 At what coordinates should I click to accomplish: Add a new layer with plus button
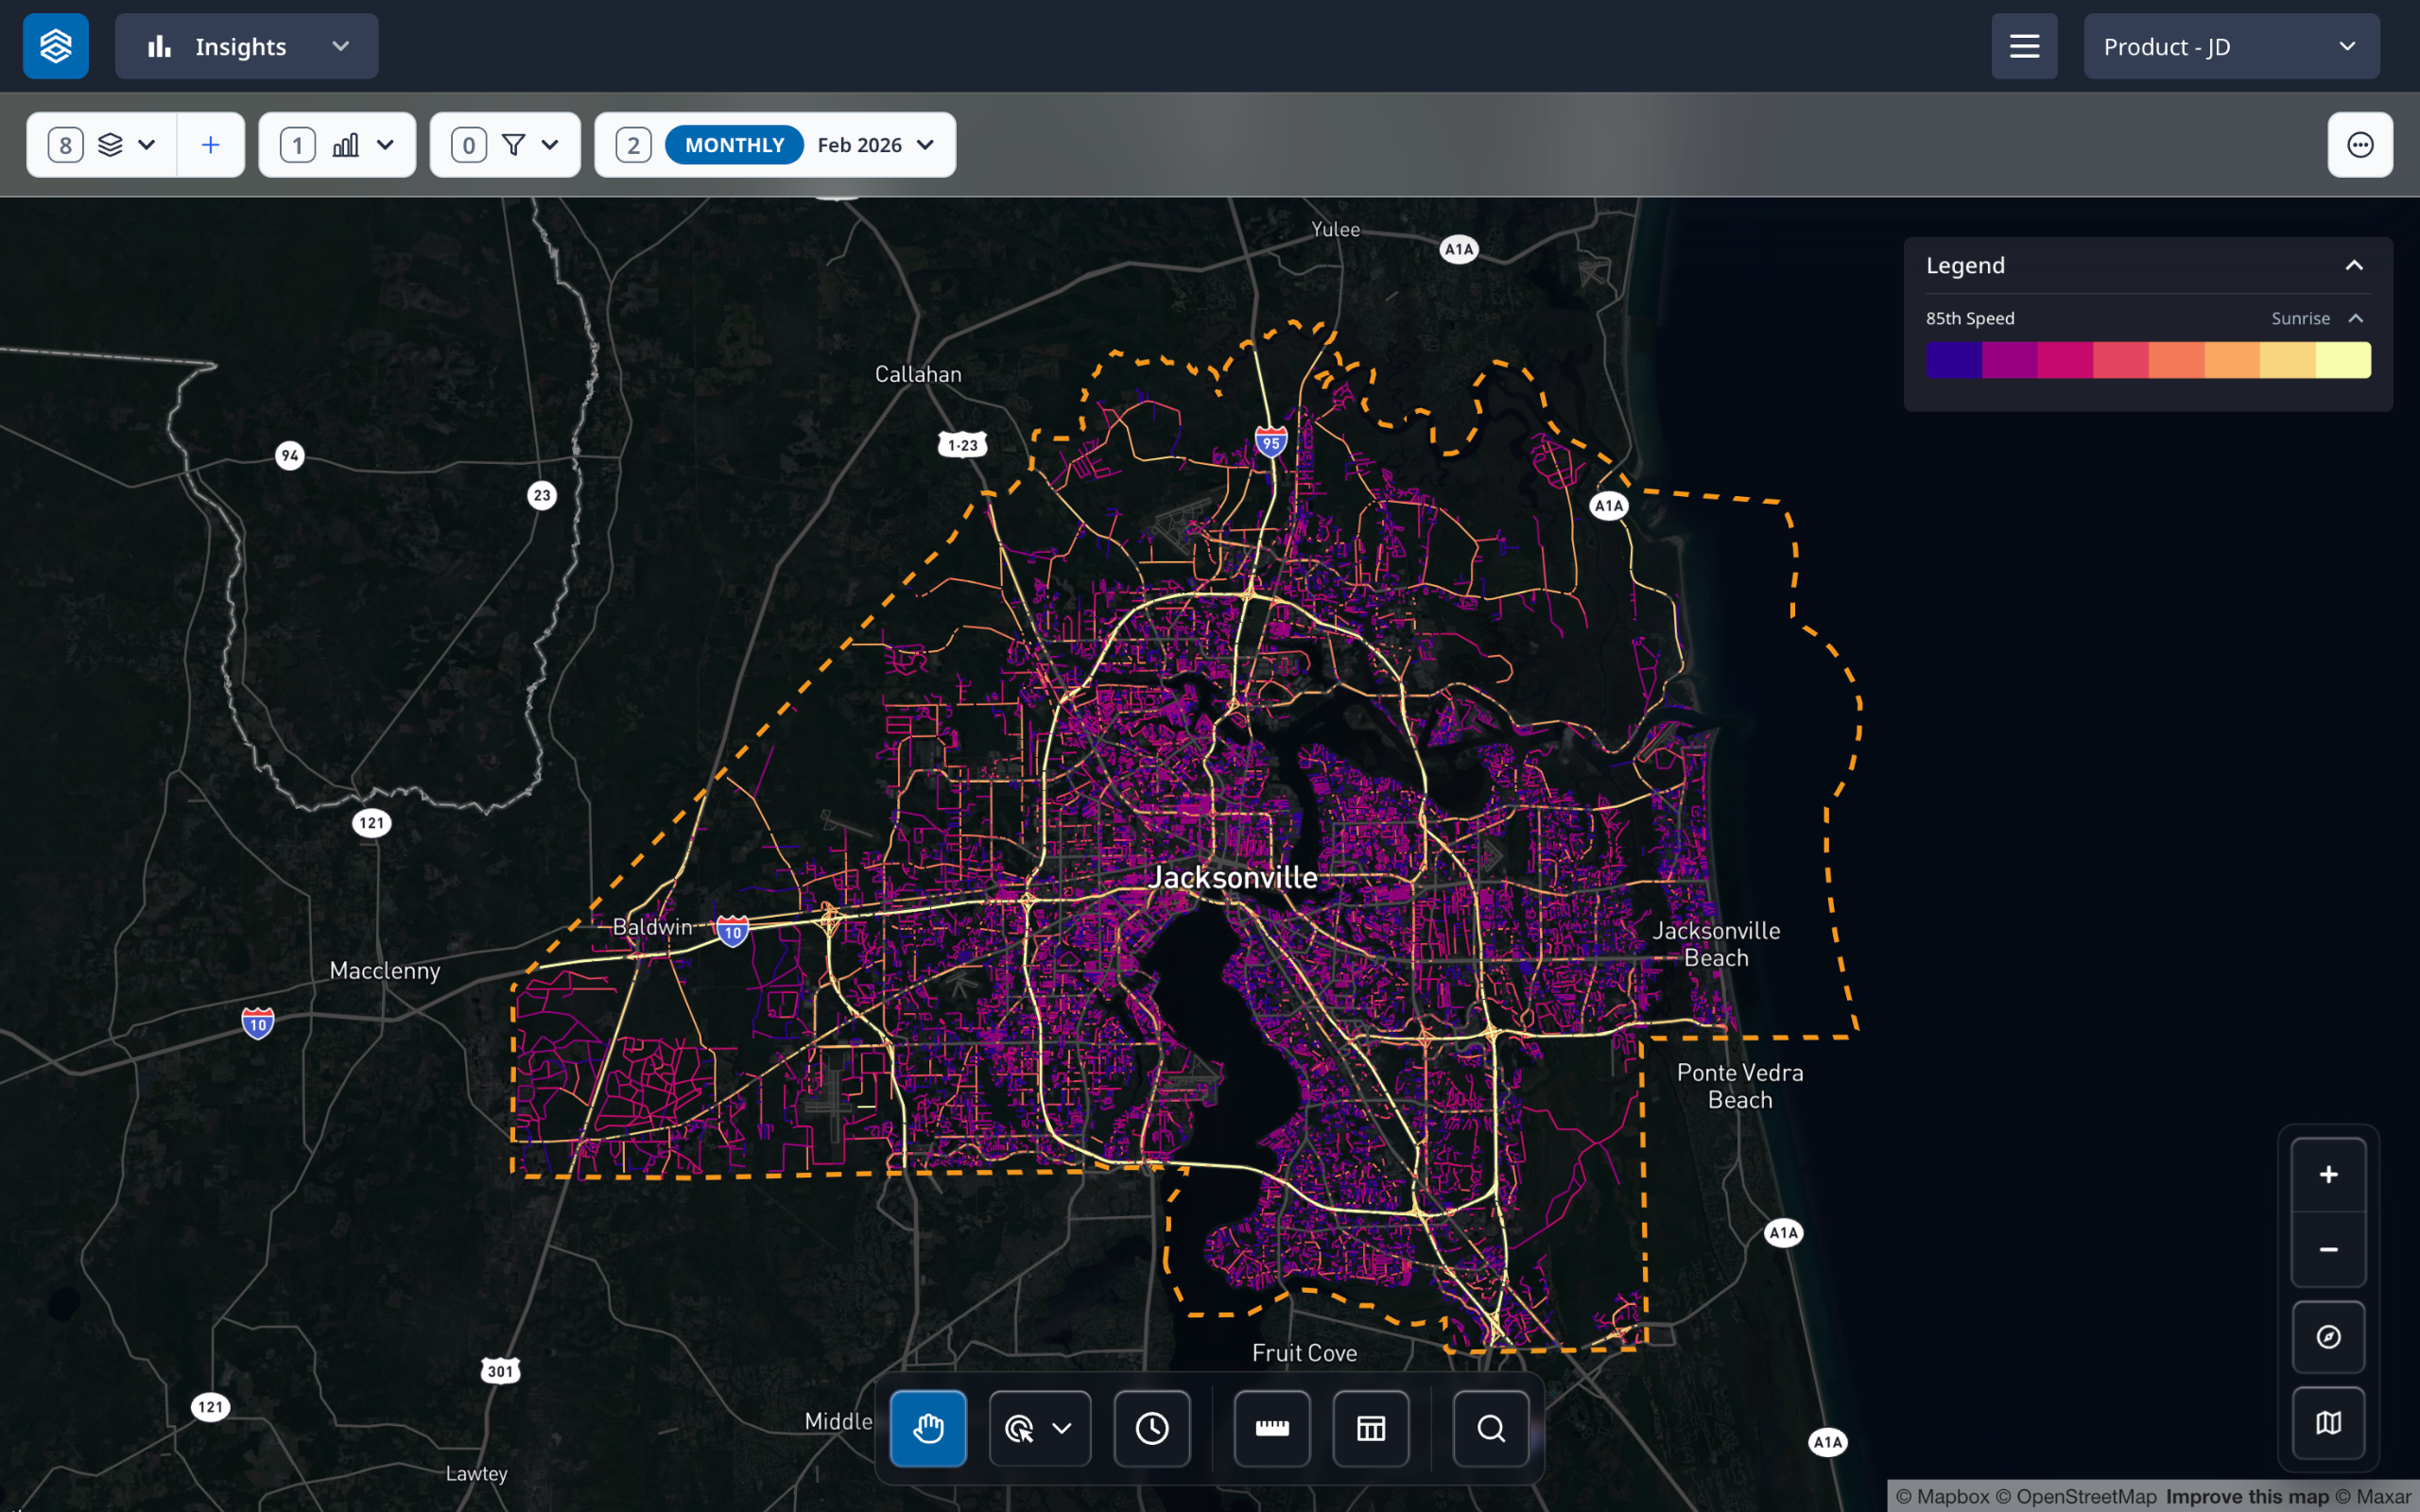coord(210,145)
